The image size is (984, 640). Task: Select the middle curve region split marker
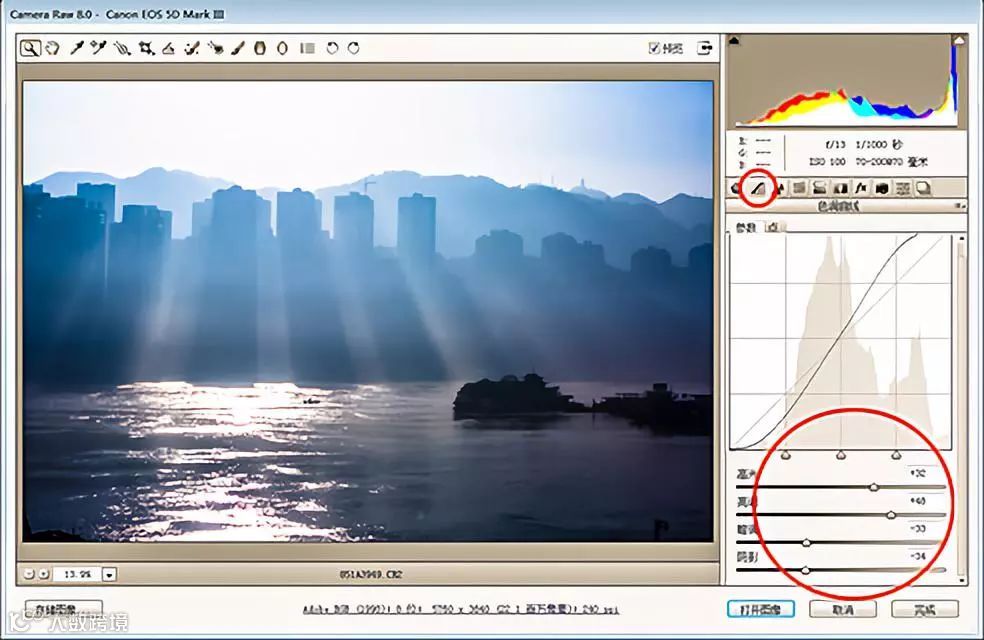click(841, 455)
